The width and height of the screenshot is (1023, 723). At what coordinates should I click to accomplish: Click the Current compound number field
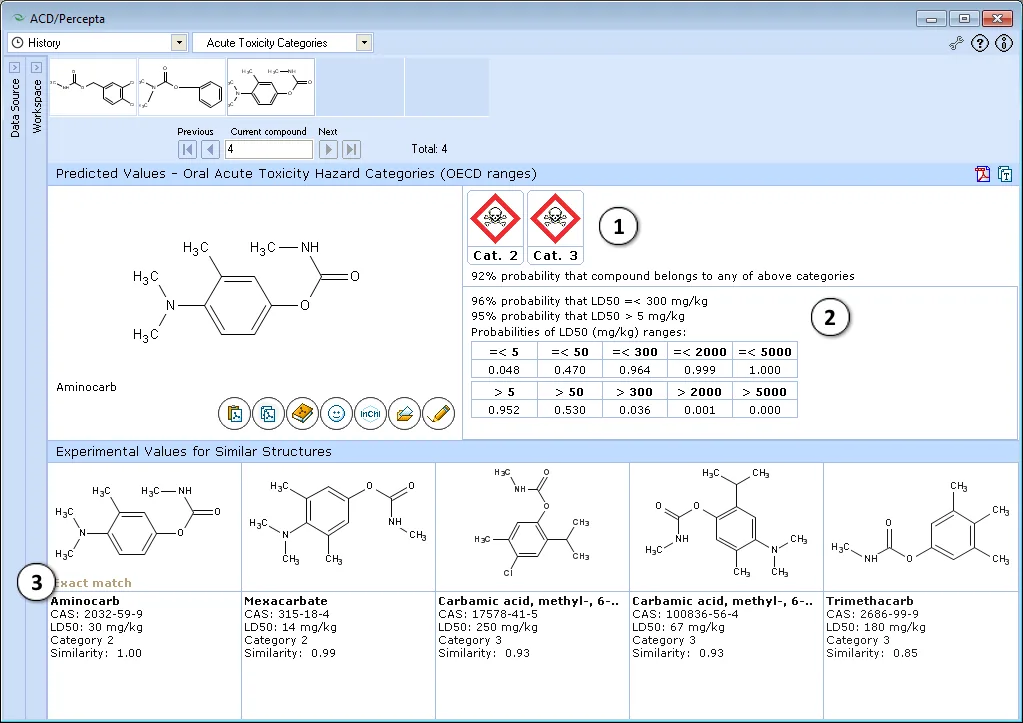tap(269, 149)
